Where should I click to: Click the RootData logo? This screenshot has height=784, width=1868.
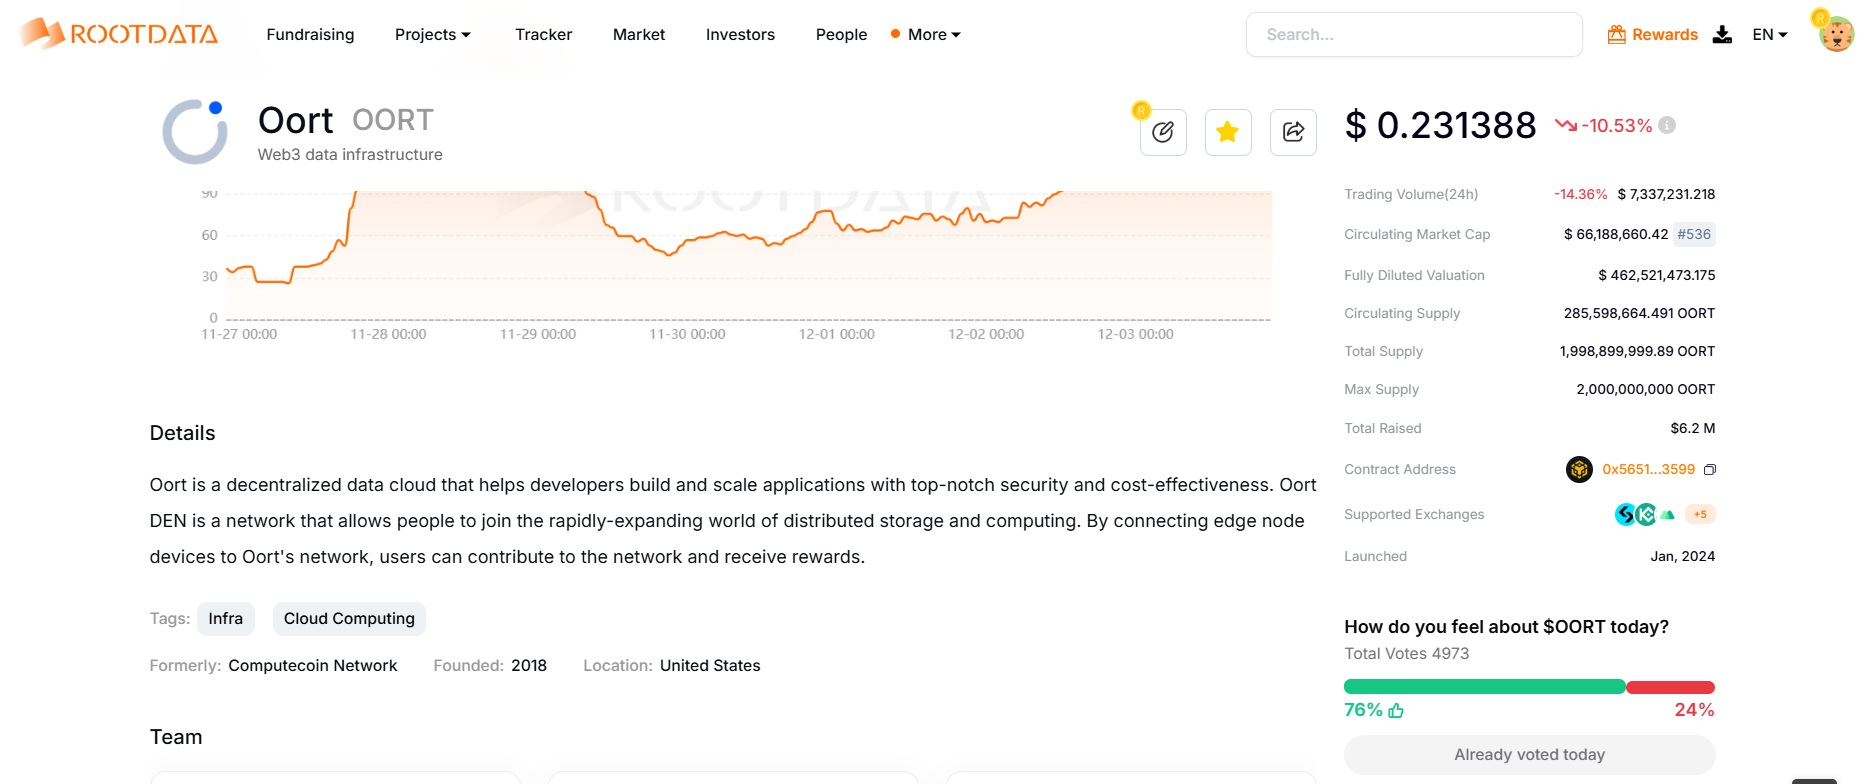pyautogui.click(x=119, y=34)
